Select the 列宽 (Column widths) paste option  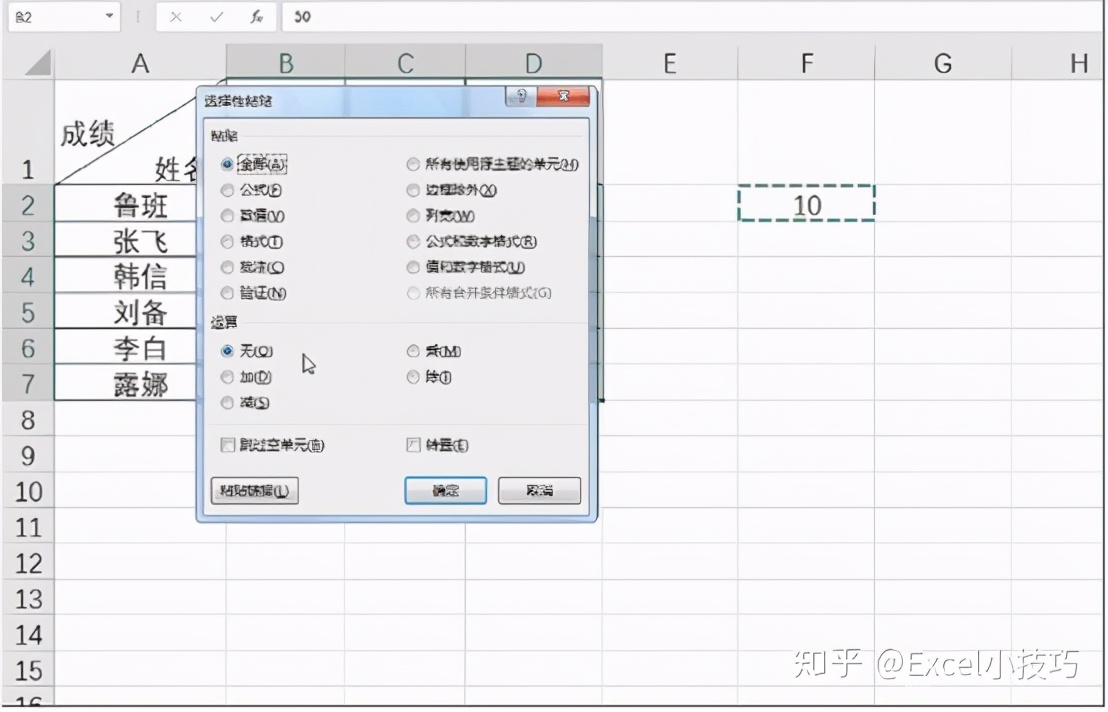(x=413, y=215)
